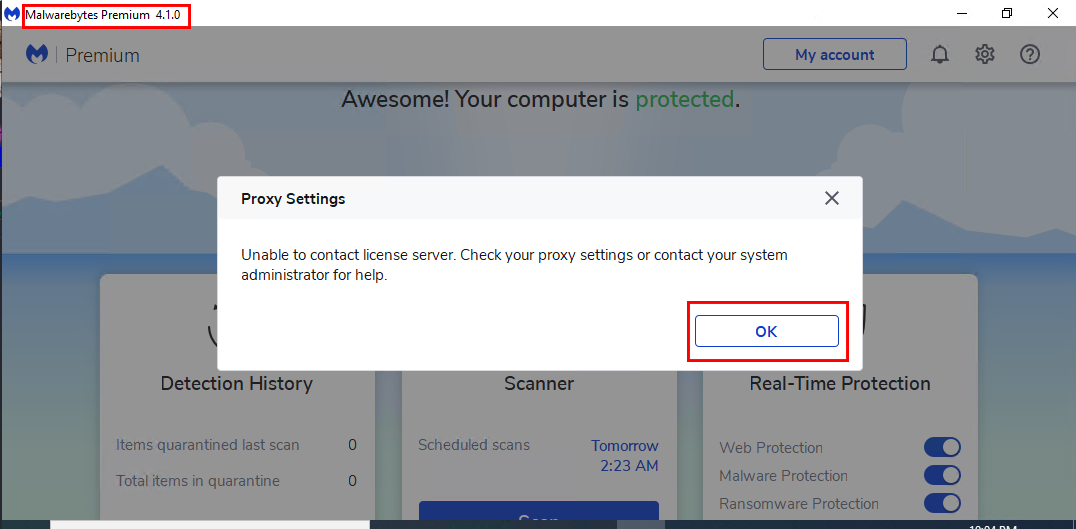
Task: Turn off Ransomware Protection toggle
Action: pyautogui.click(x=942, y=503)
